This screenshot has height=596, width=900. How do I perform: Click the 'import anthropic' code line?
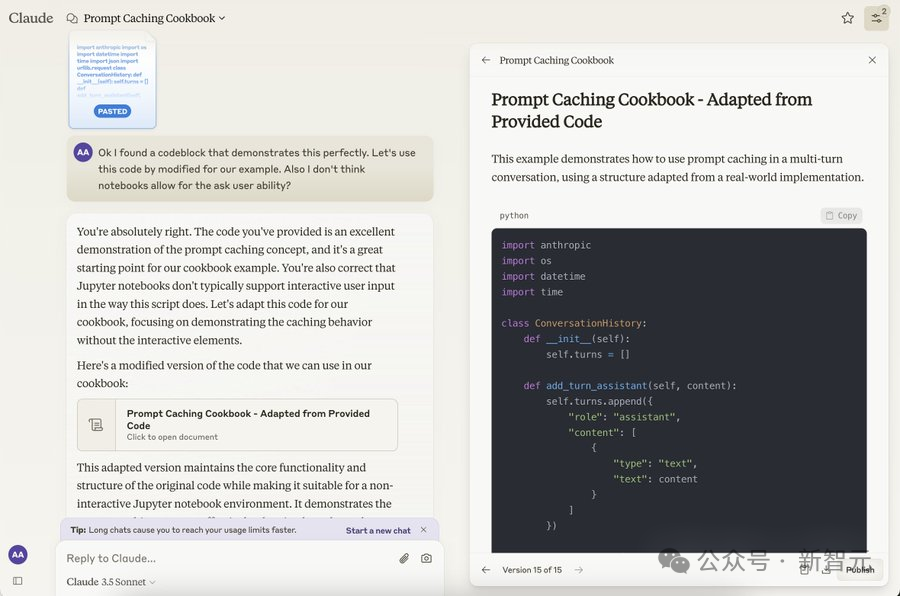(x=546, y=245)
